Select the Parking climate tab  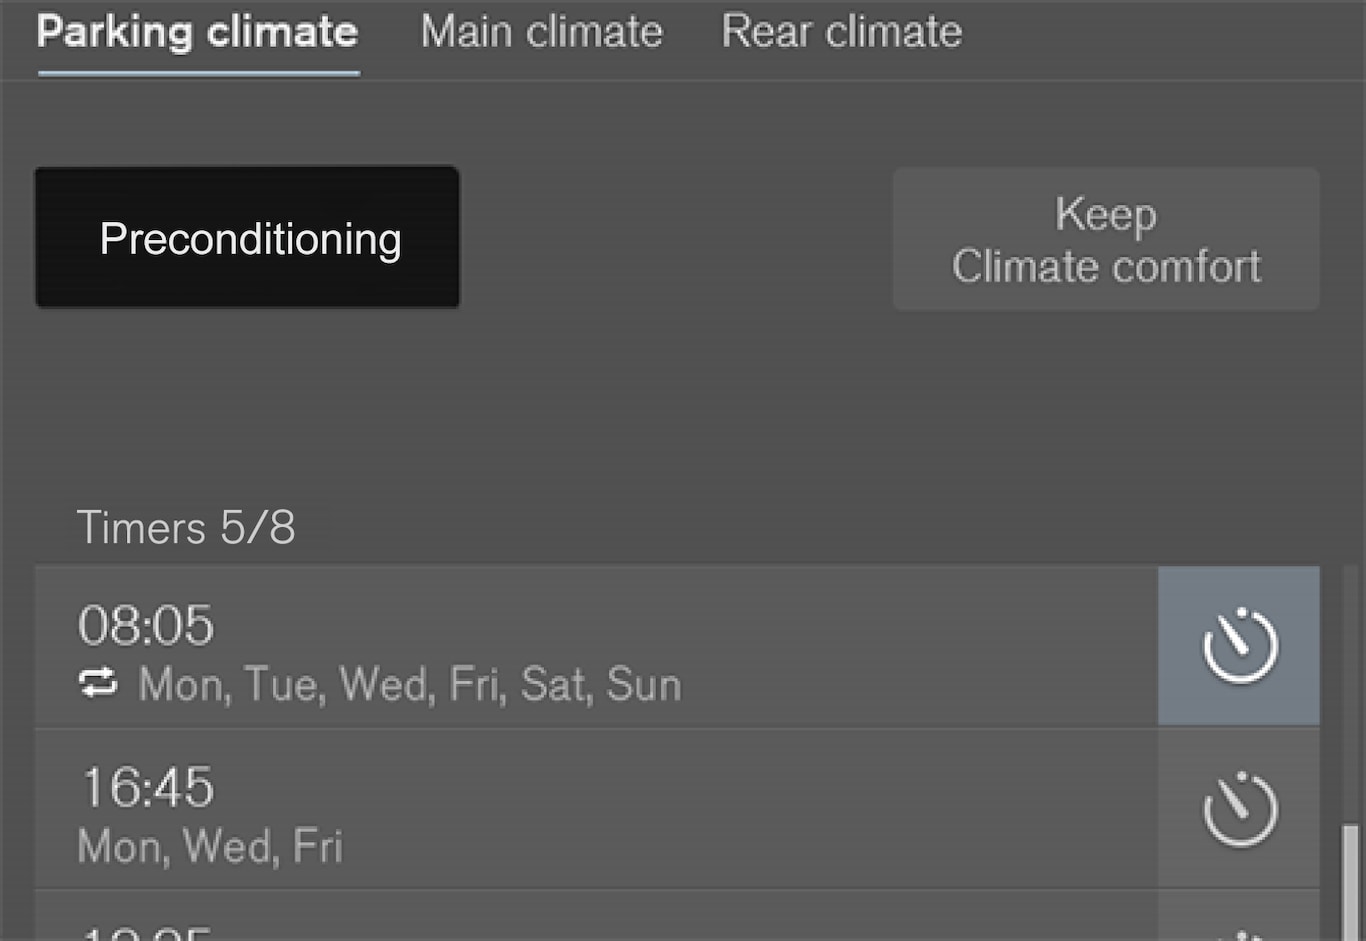pyautogui.click(x=197, y=32)
